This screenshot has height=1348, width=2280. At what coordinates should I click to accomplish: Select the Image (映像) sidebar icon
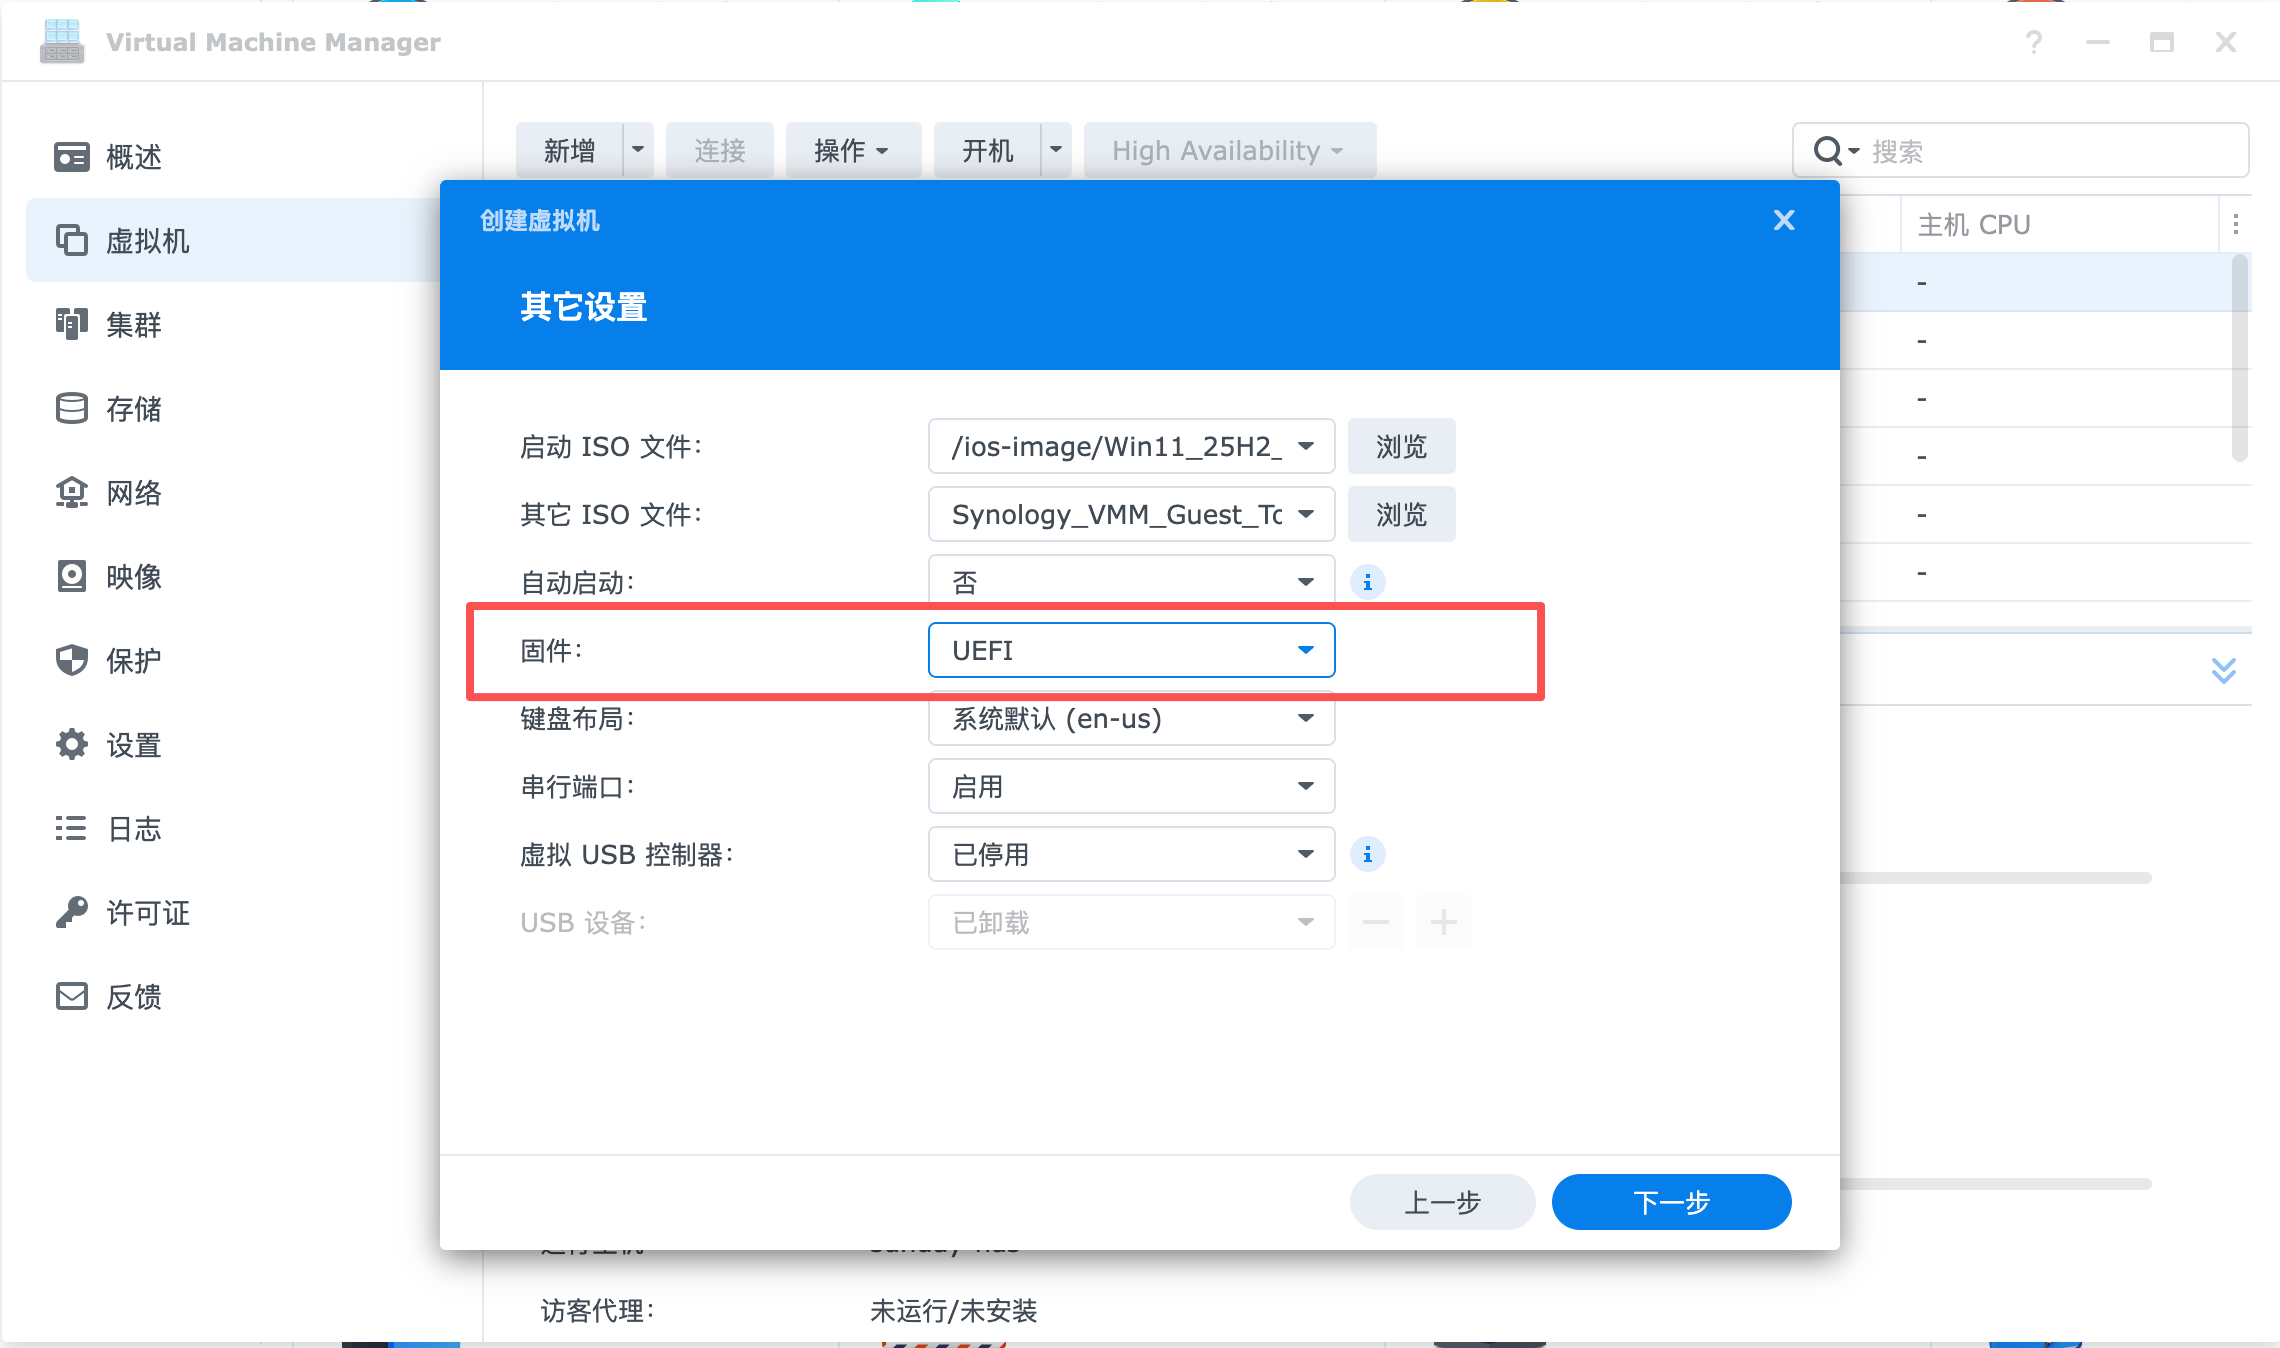(72, 577)
